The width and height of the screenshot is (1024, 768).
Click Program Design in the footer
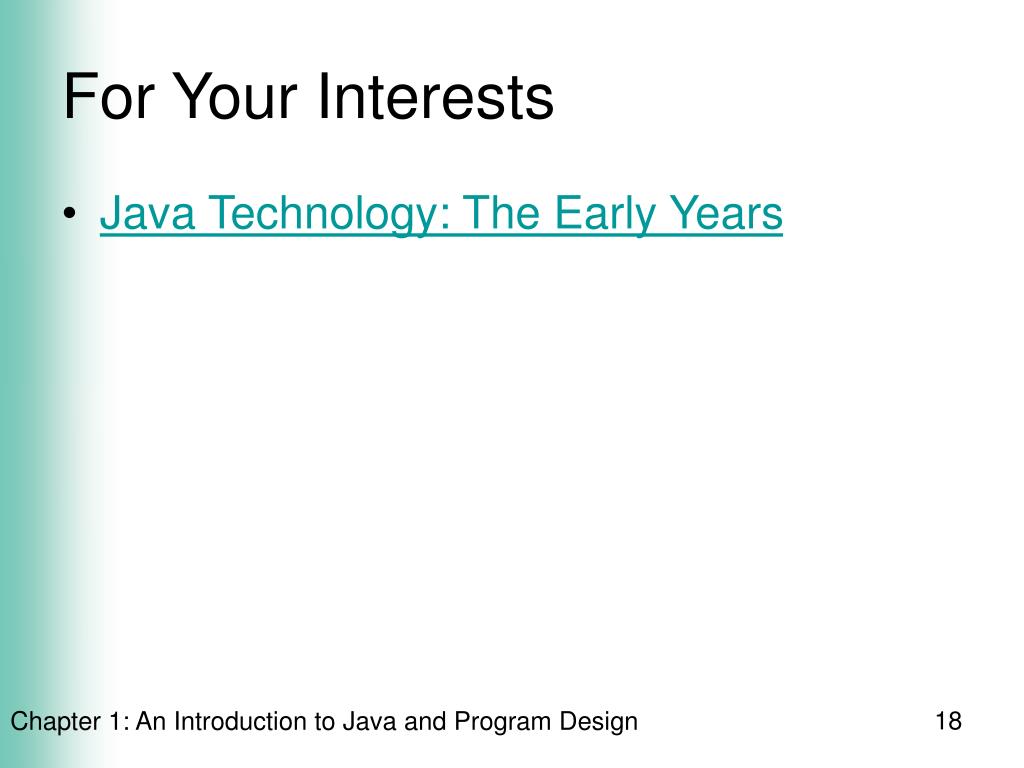pyautogui.click(x=546, y=722)
